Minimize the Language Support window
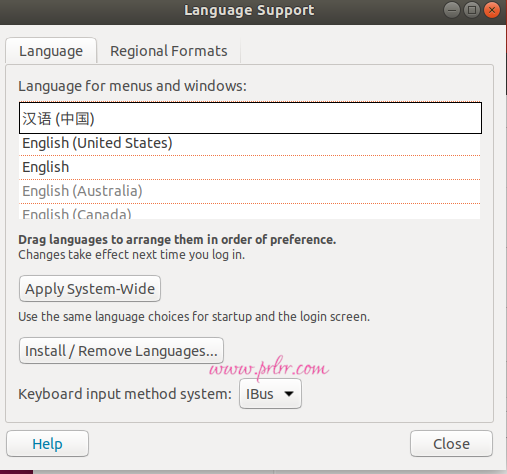The image size is (507, 474). (452, 10)
